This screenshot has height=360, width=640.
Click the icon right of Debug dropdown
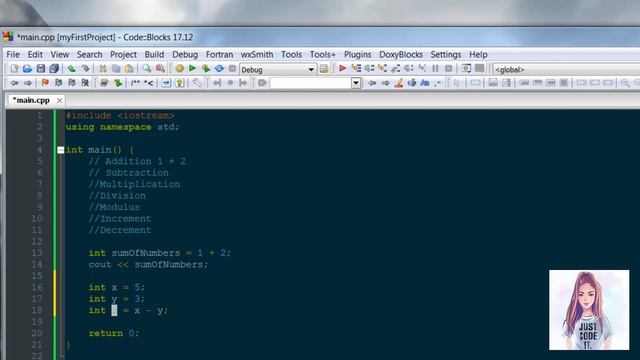(324, 69)
